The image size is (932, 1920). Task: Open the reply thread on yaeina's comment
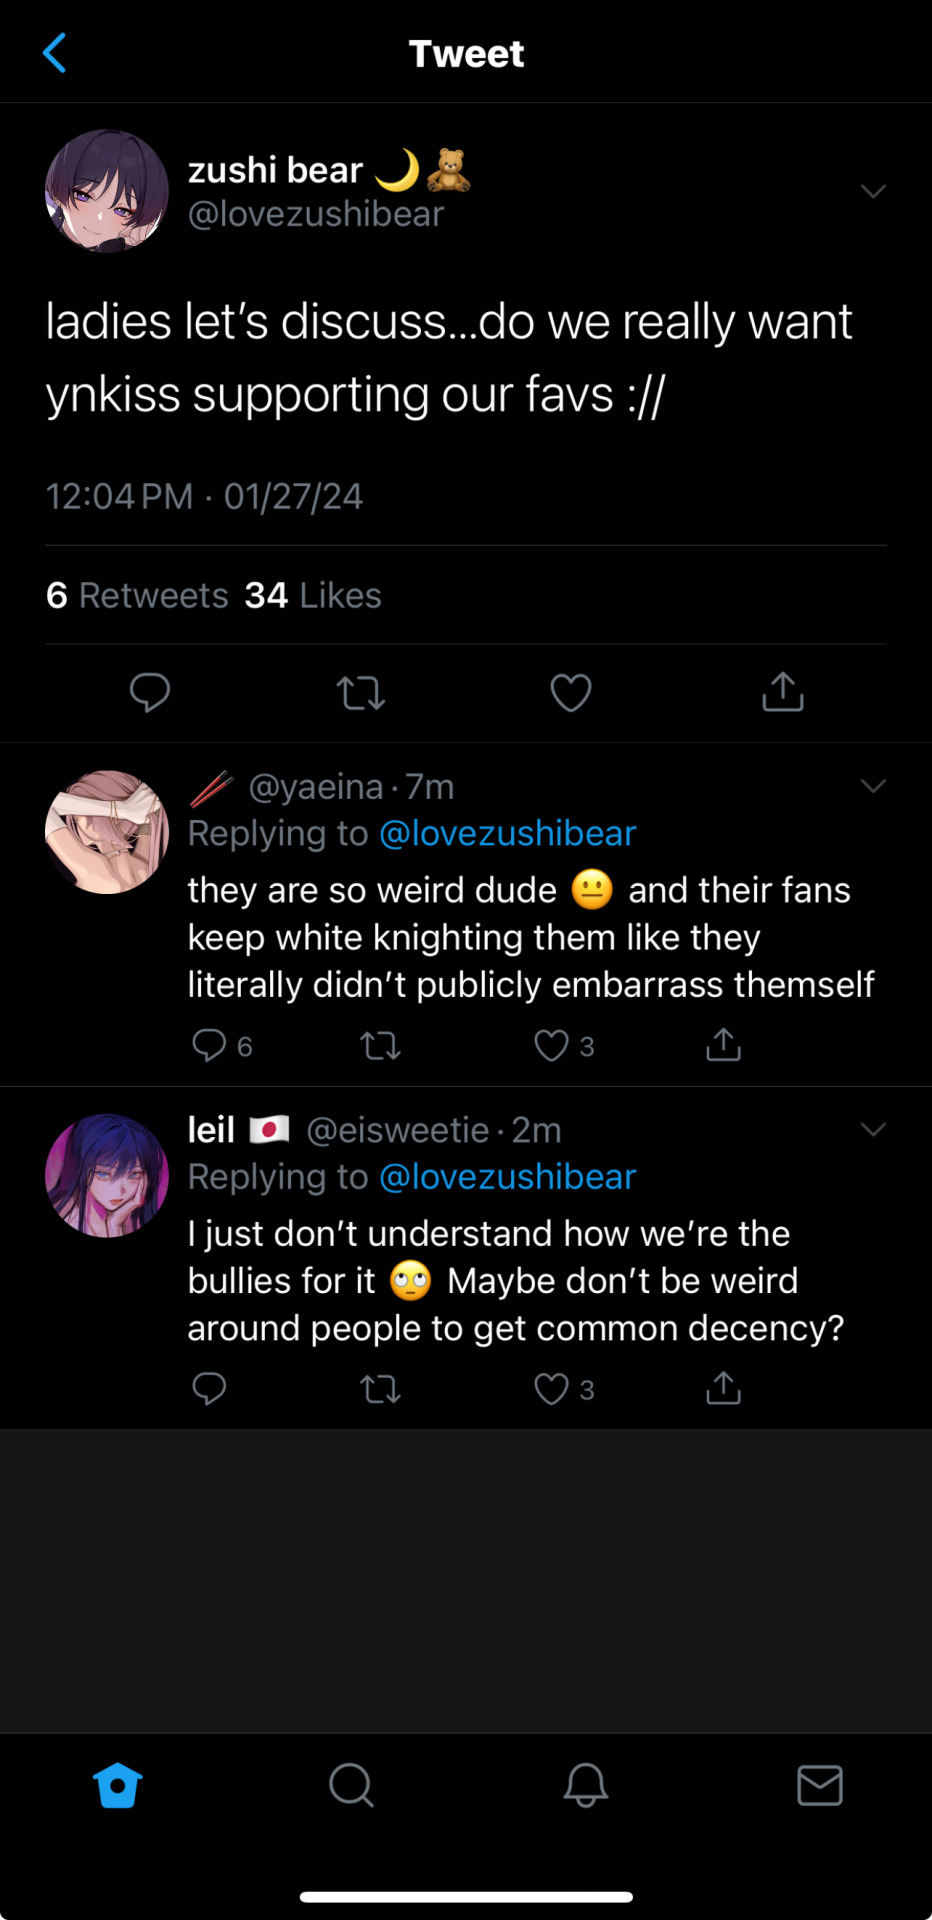click(x=209, y=1045)
